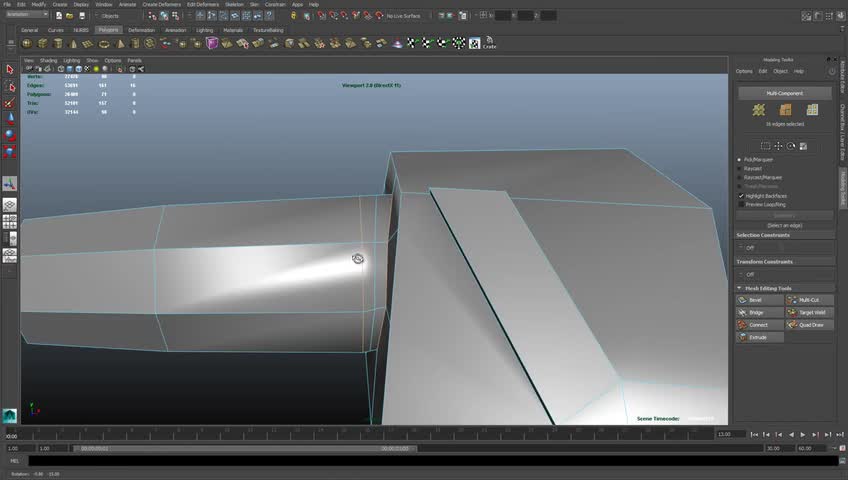This screenshot has width=848, height=480.
Task: Collapse the Mesh Editing Tools section
Action: [x=740, y=288]
